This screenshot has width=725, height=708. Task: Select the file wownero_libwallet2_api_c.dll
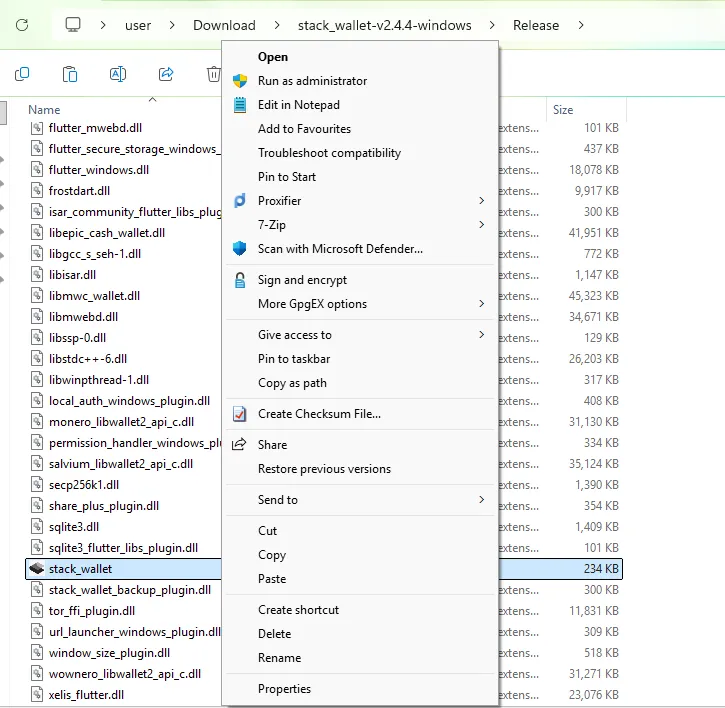(125, 674)
